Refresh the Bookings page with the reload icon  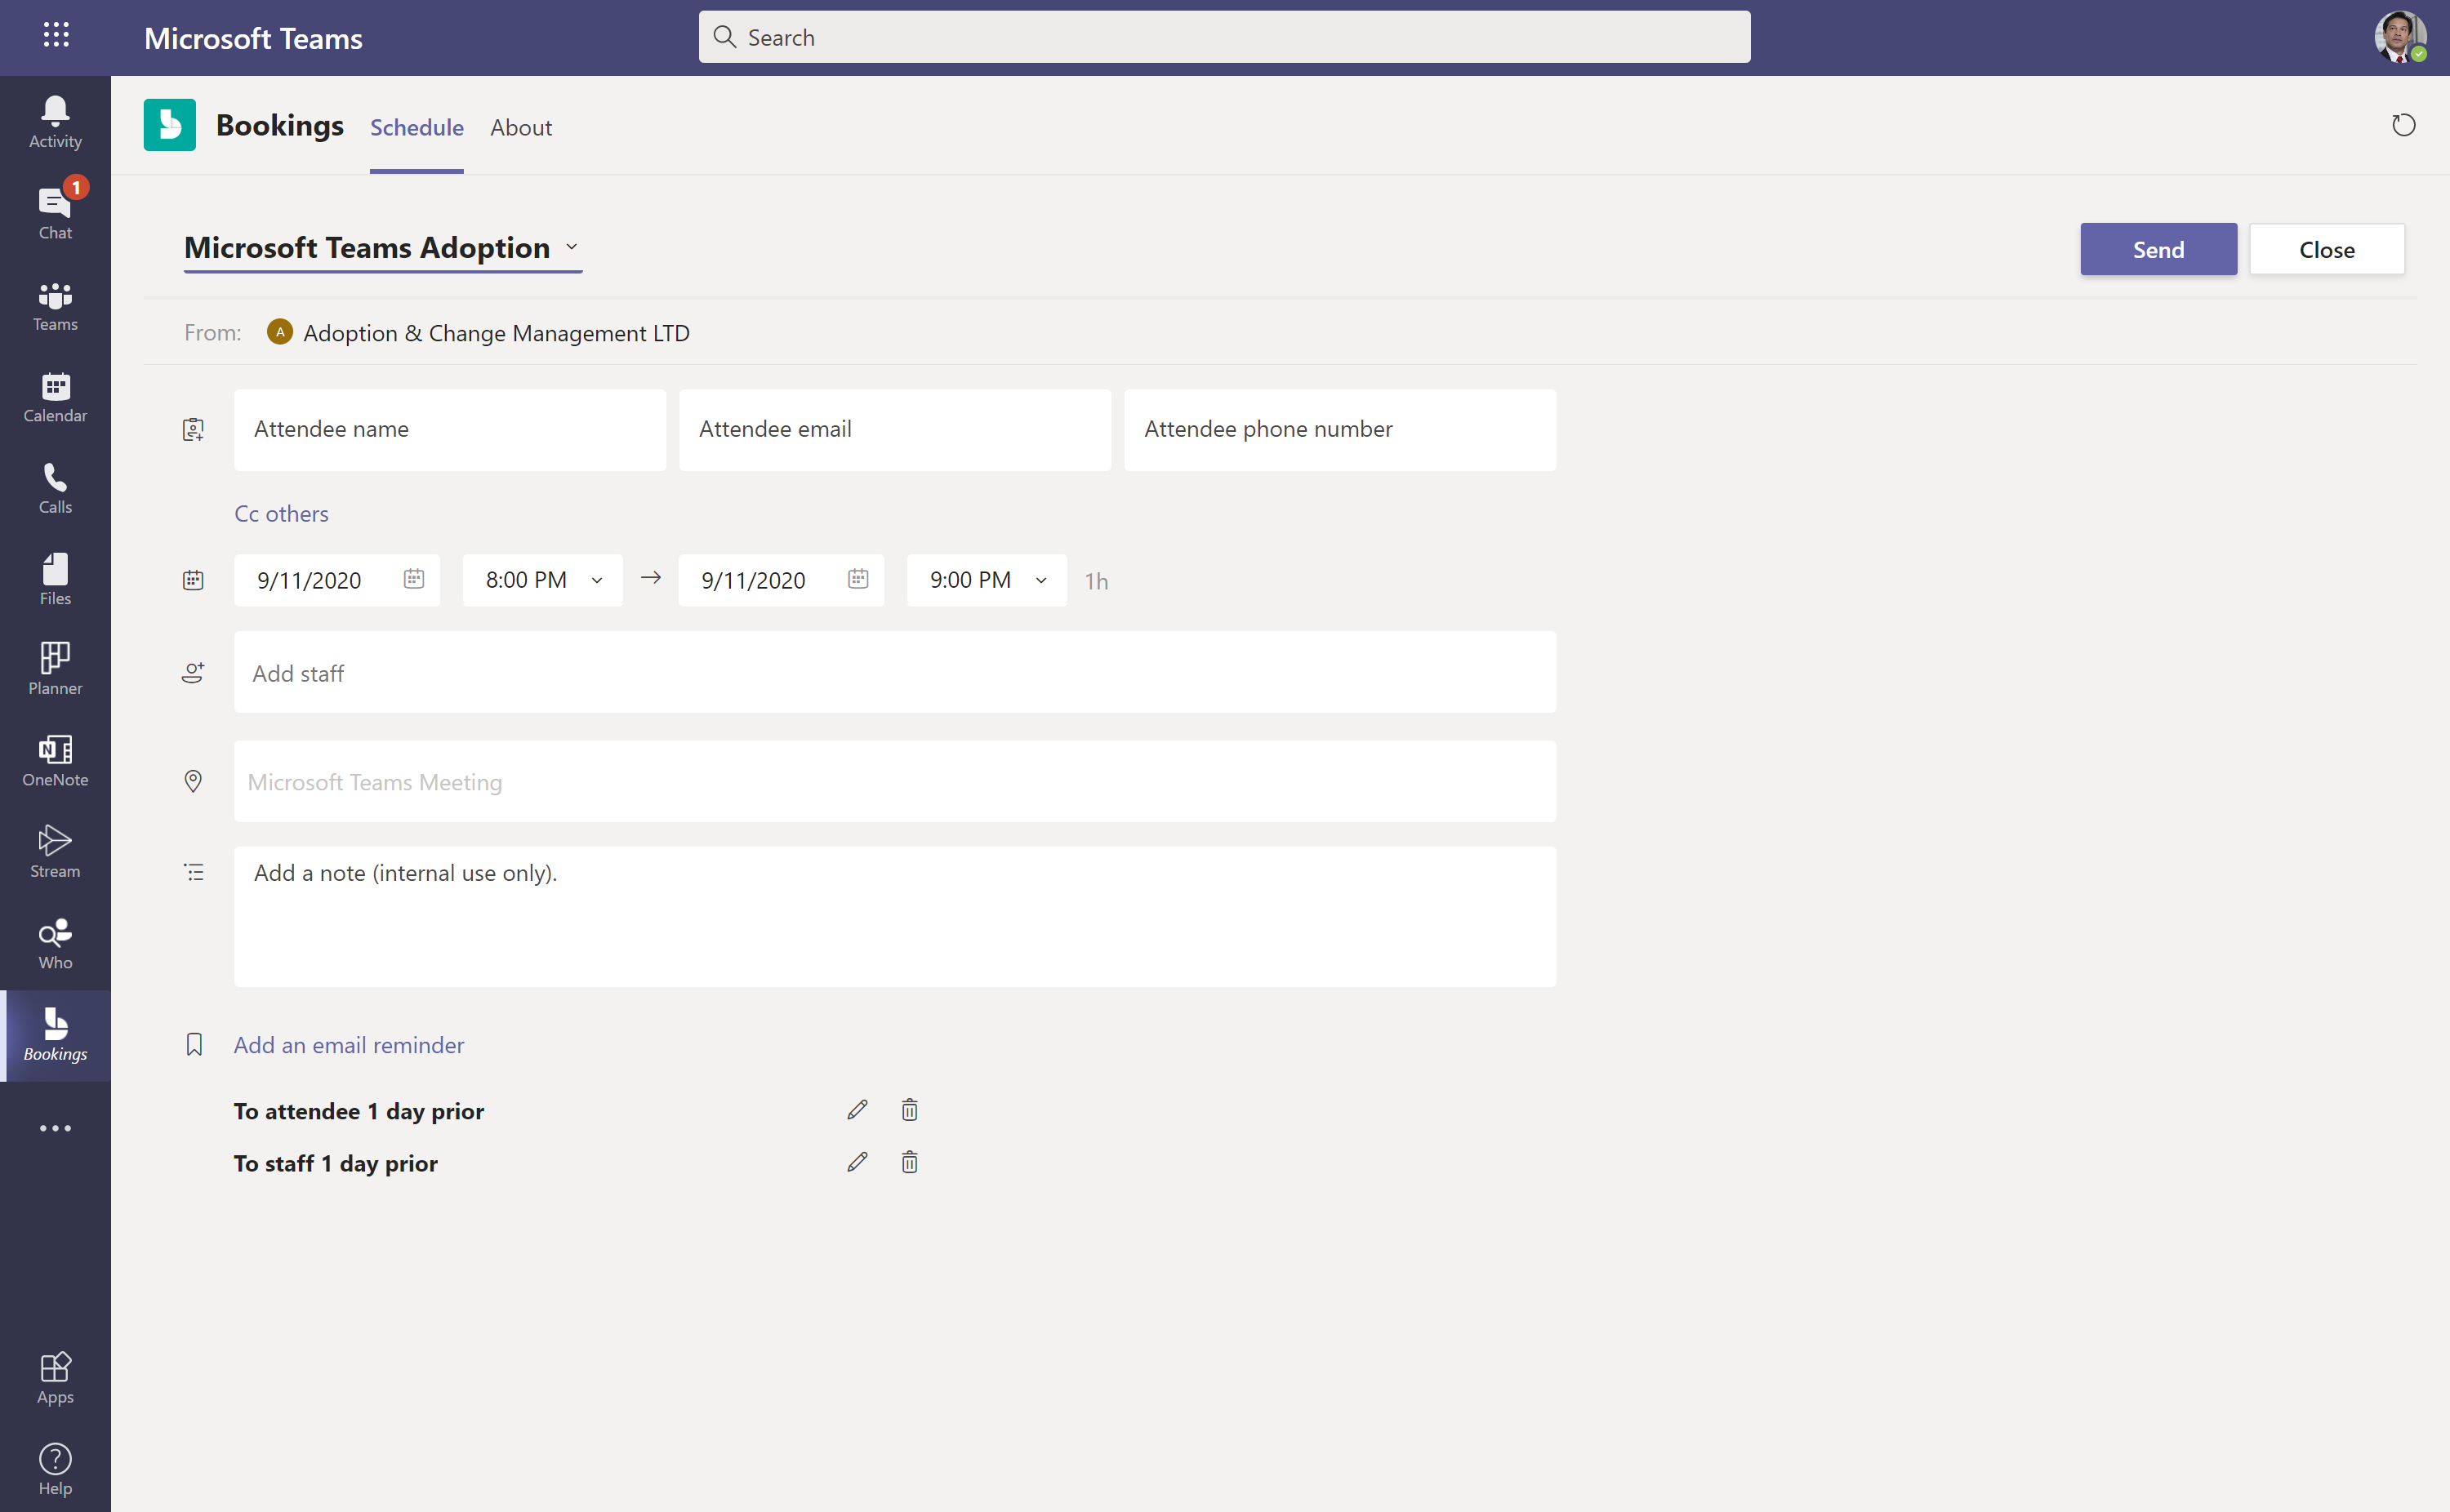coord(2404,125)
